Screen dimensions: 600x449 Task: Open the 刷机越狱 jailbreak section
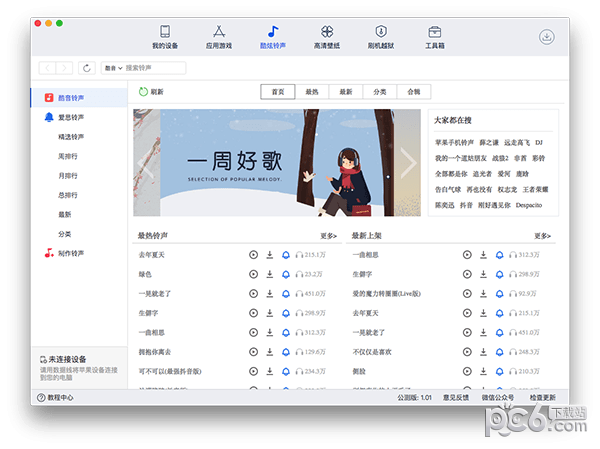click(381, 37)
